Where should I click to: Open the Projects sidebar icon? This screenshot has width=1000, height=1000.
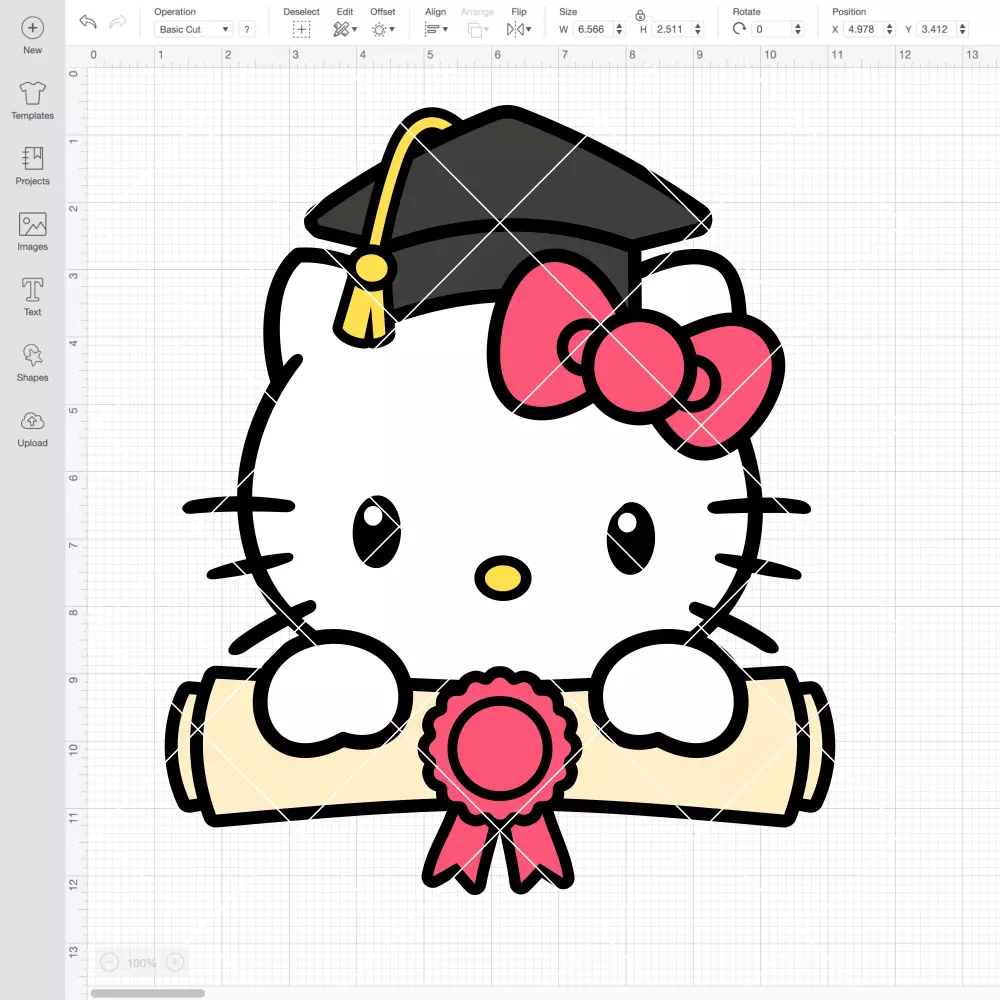point(33,159)
